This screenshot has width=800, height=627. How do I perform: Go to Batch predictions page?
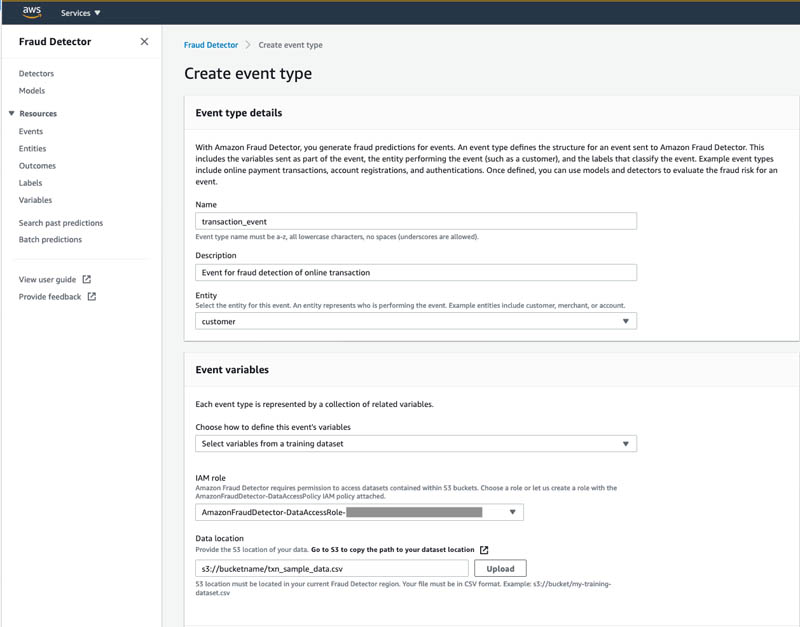50,239
